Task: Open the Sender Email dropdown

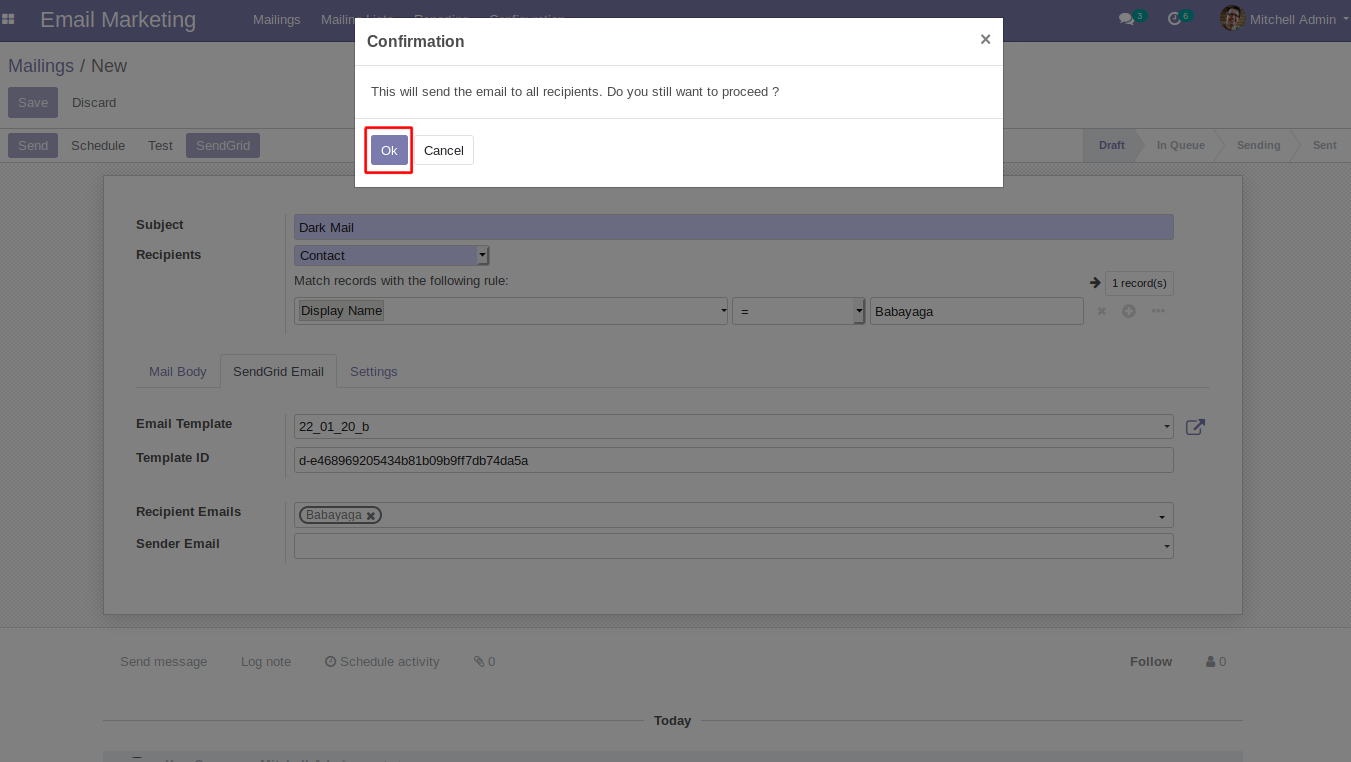Action: (x=734, y=546)
